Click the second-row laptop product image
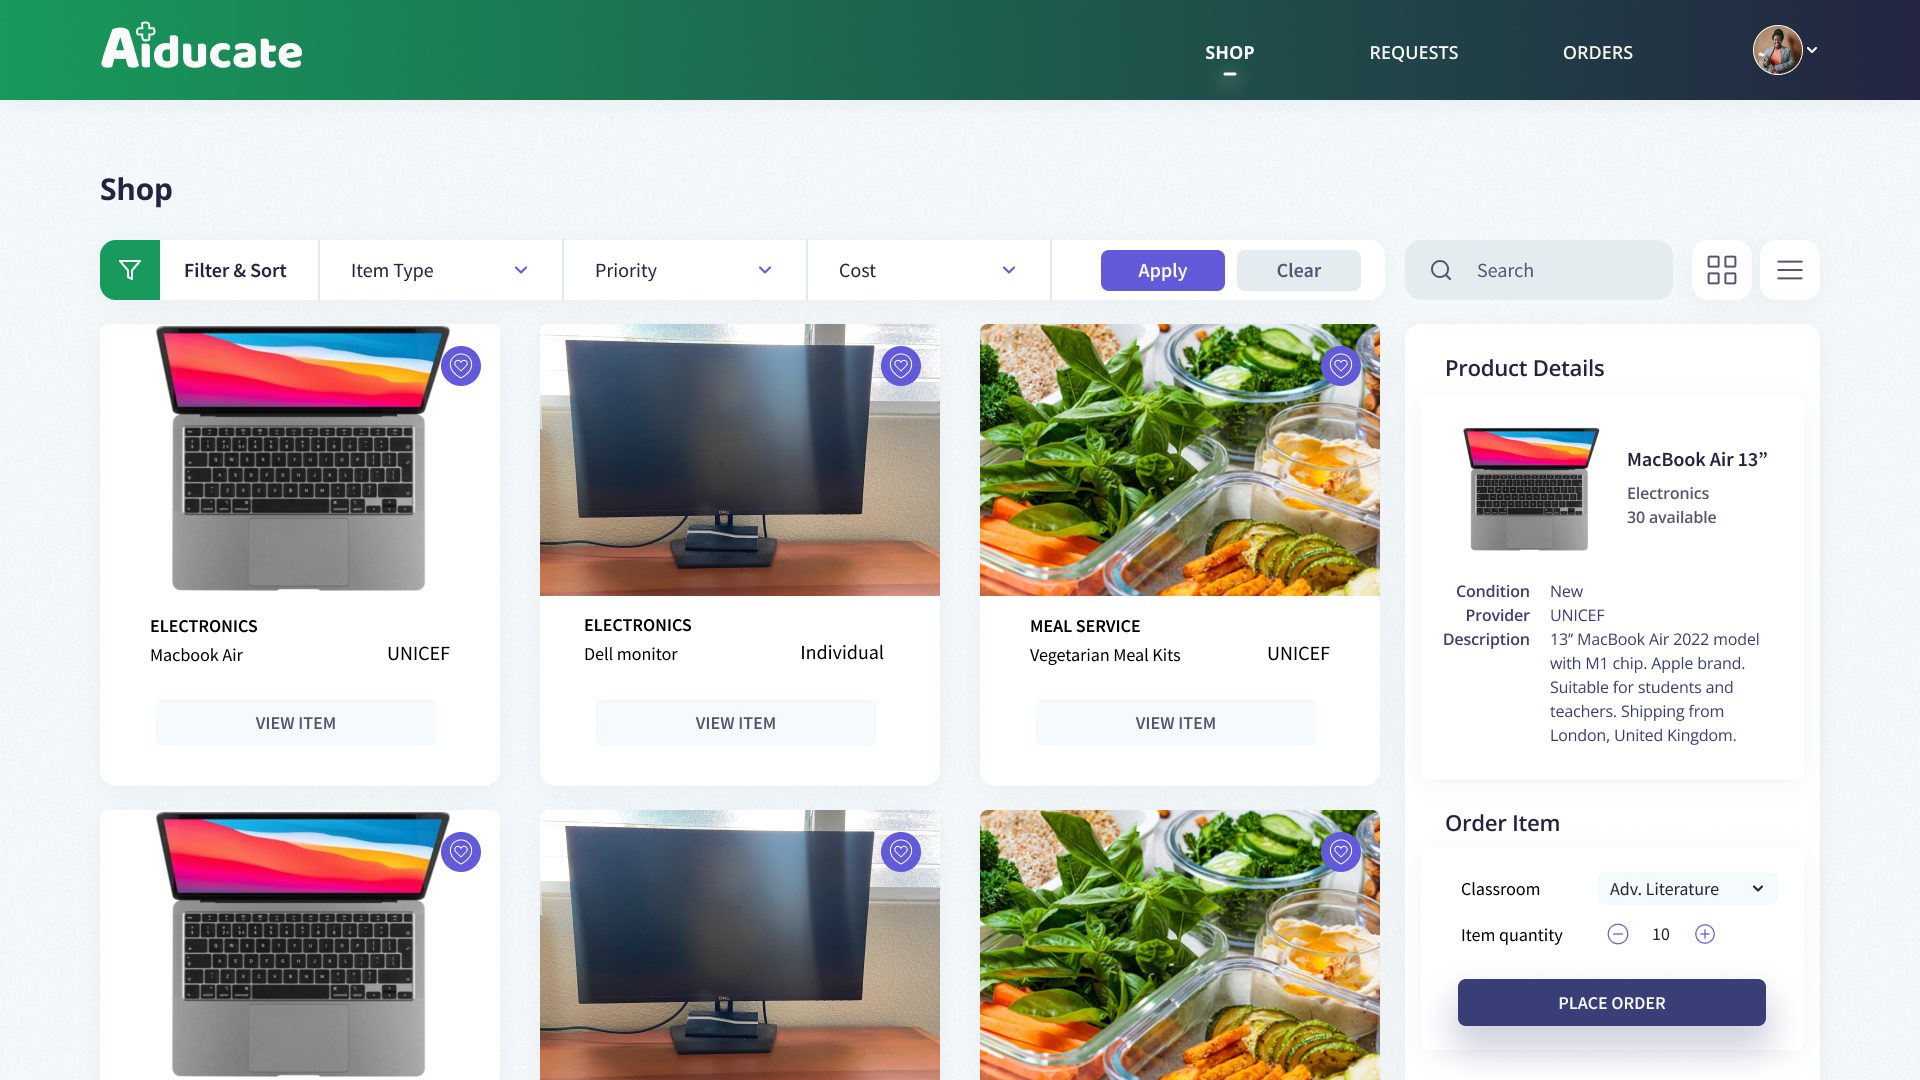Image resolution: width=1920 pixels, height=1080 pixels. 300,945
